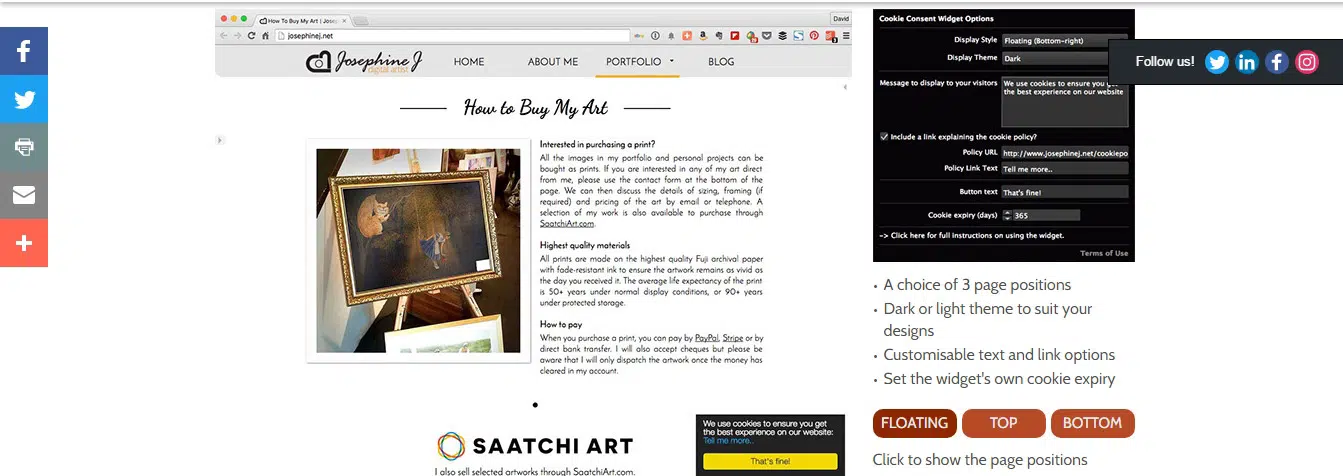Share page via Facebook sidebar icon
1343x476 pixels.
click(24, 51)
